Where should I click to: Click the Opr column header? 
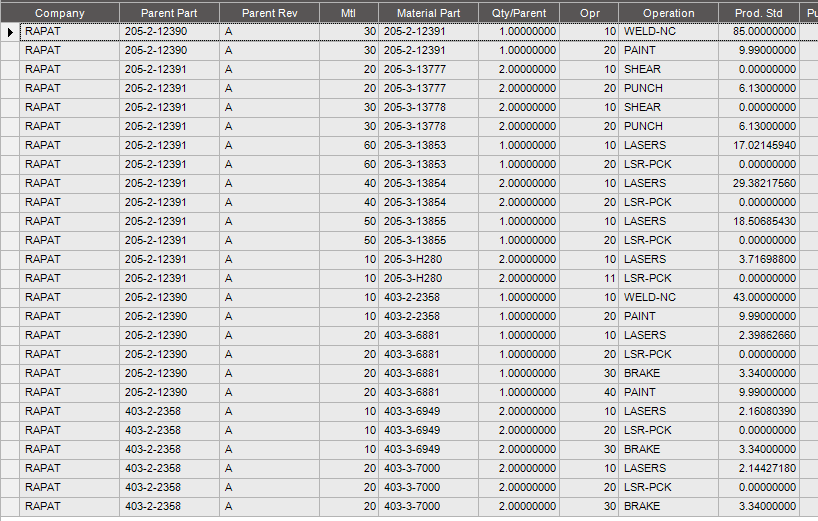[590, 13]
